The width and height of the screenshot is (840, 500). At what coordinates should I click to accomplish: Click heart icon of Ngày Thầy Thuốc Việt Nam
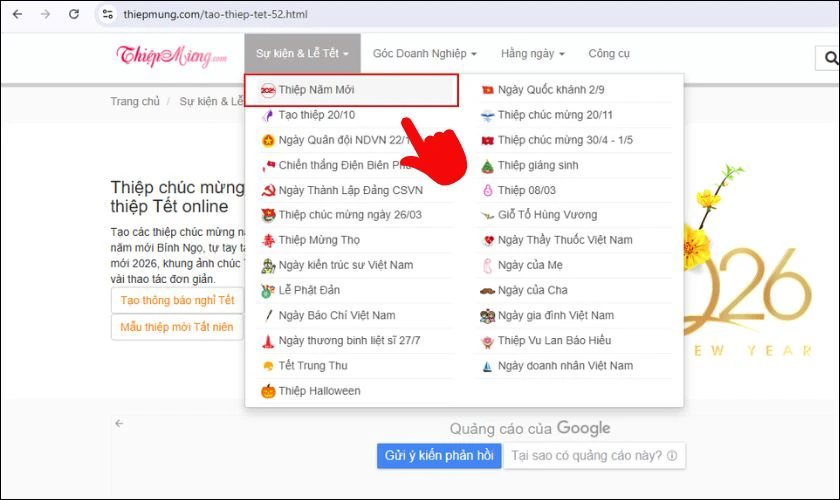(x=488, y=240)
